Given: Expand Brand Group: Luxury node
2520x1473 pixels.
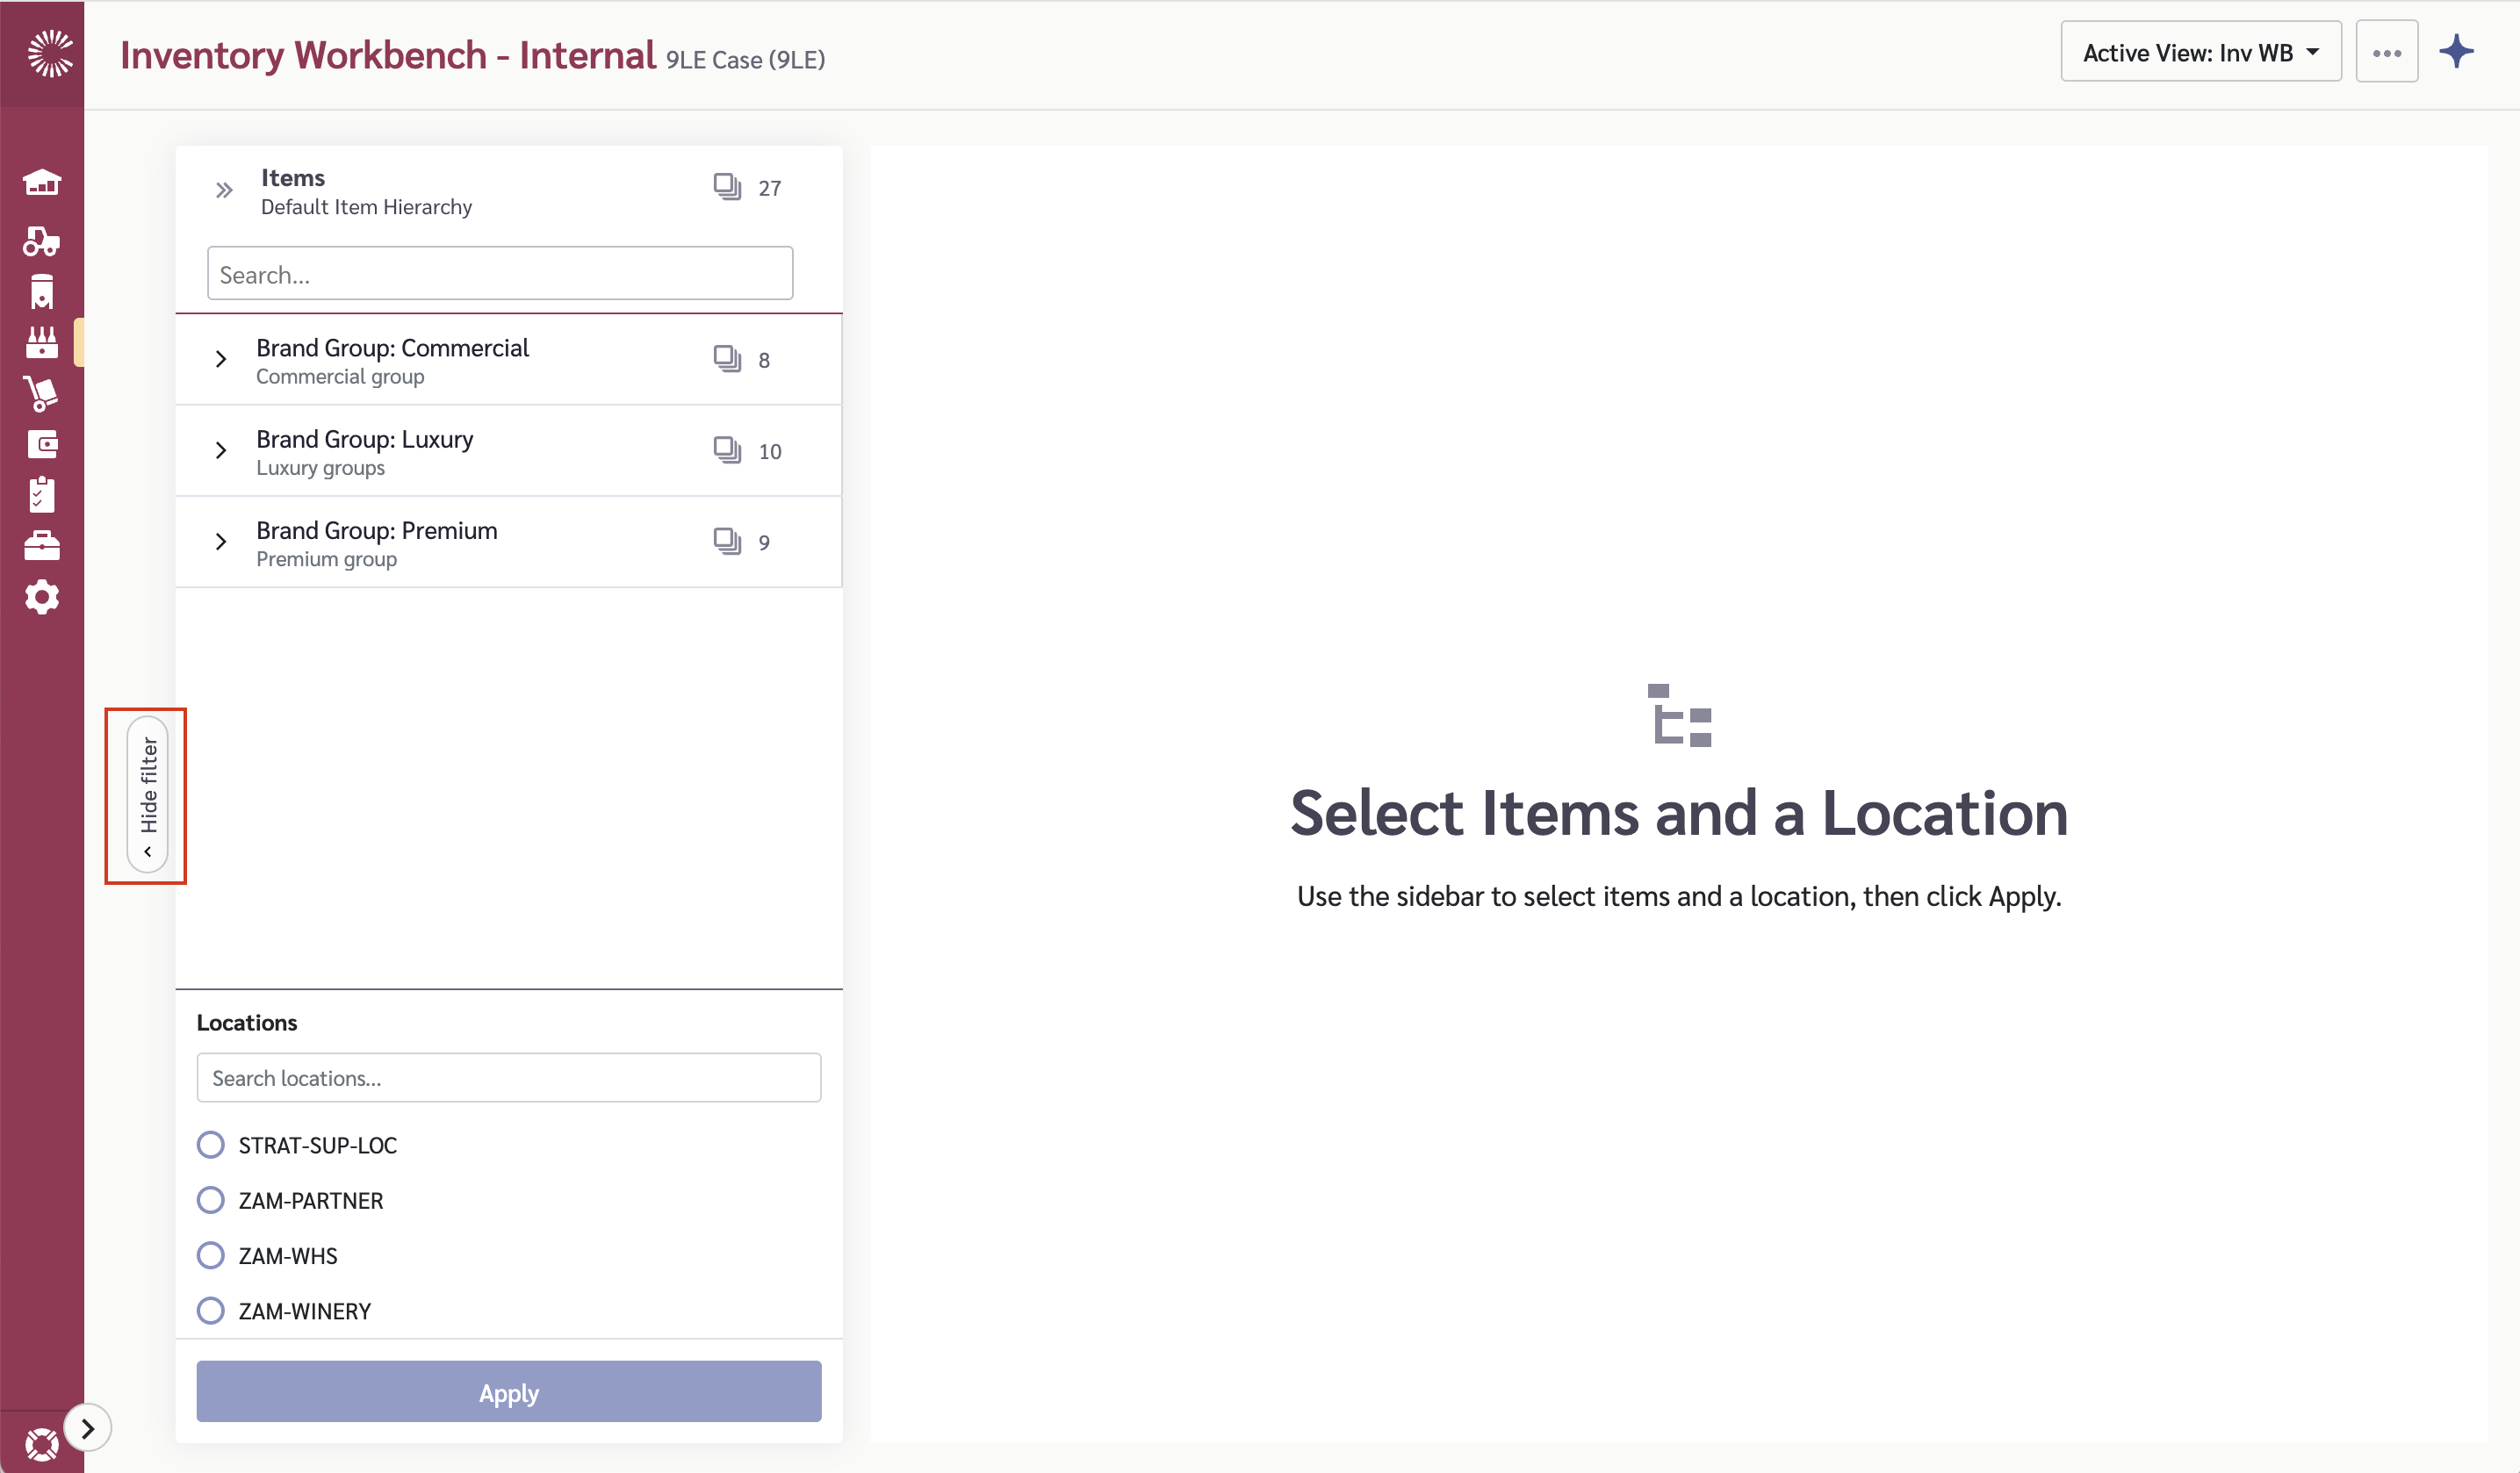Looking at the screenshot, I should (x=221, y=451).
